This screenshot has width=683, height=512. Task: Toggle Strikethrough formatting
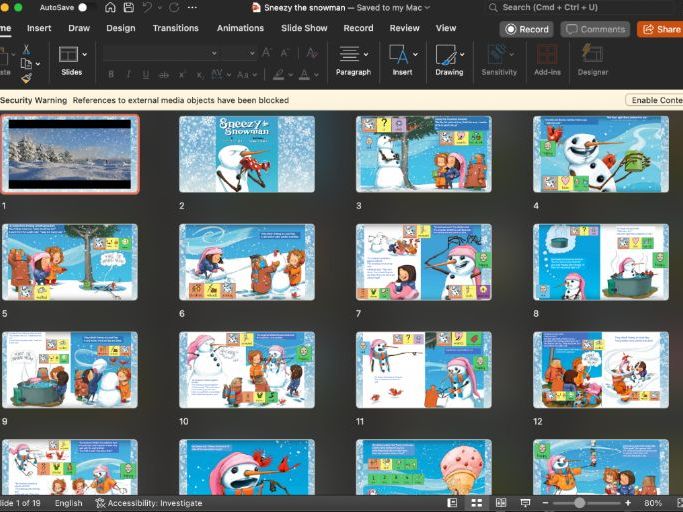pos(164,75)
